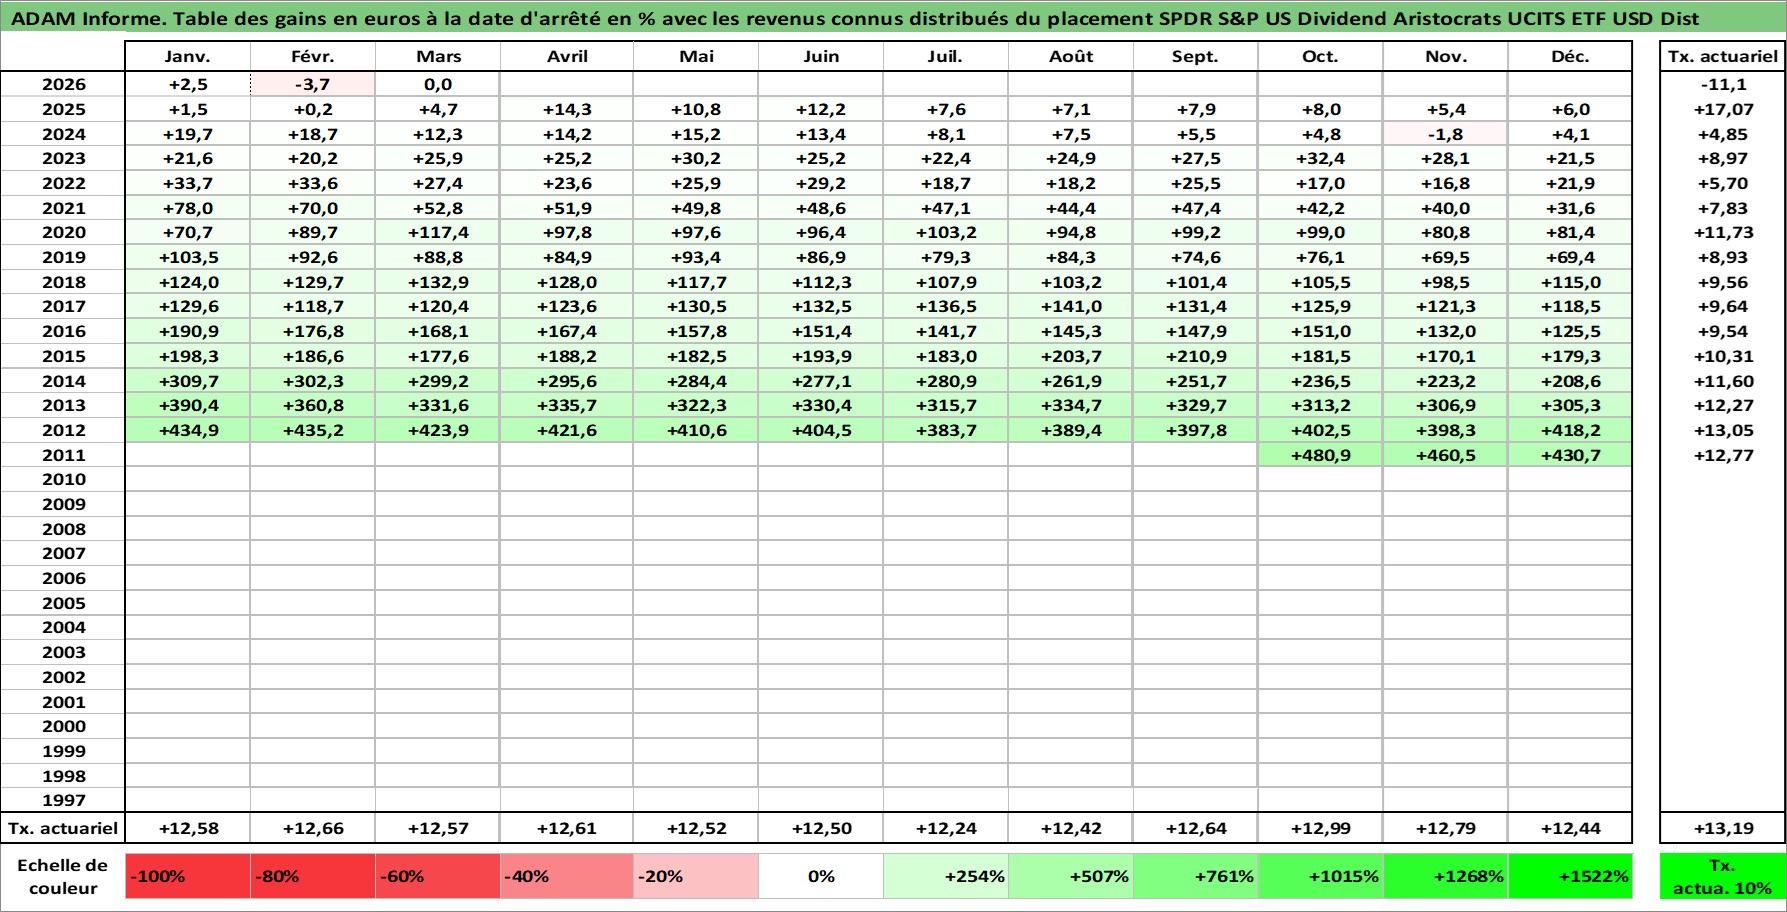1787x912 pixels.
Task: Click the 0% white color scale cell
Action: click(821, 876)
